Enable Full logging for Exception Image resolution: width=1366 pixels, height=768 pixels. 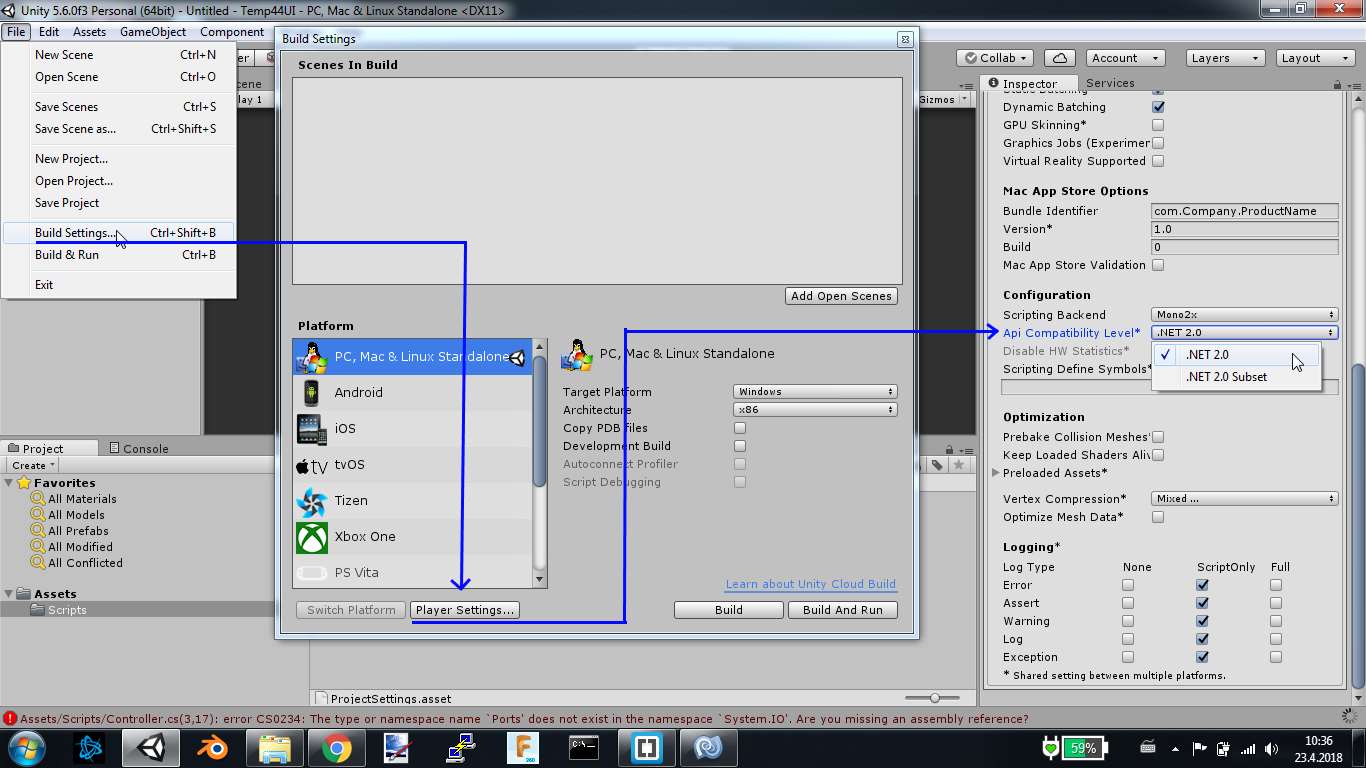coord(1276,657)
